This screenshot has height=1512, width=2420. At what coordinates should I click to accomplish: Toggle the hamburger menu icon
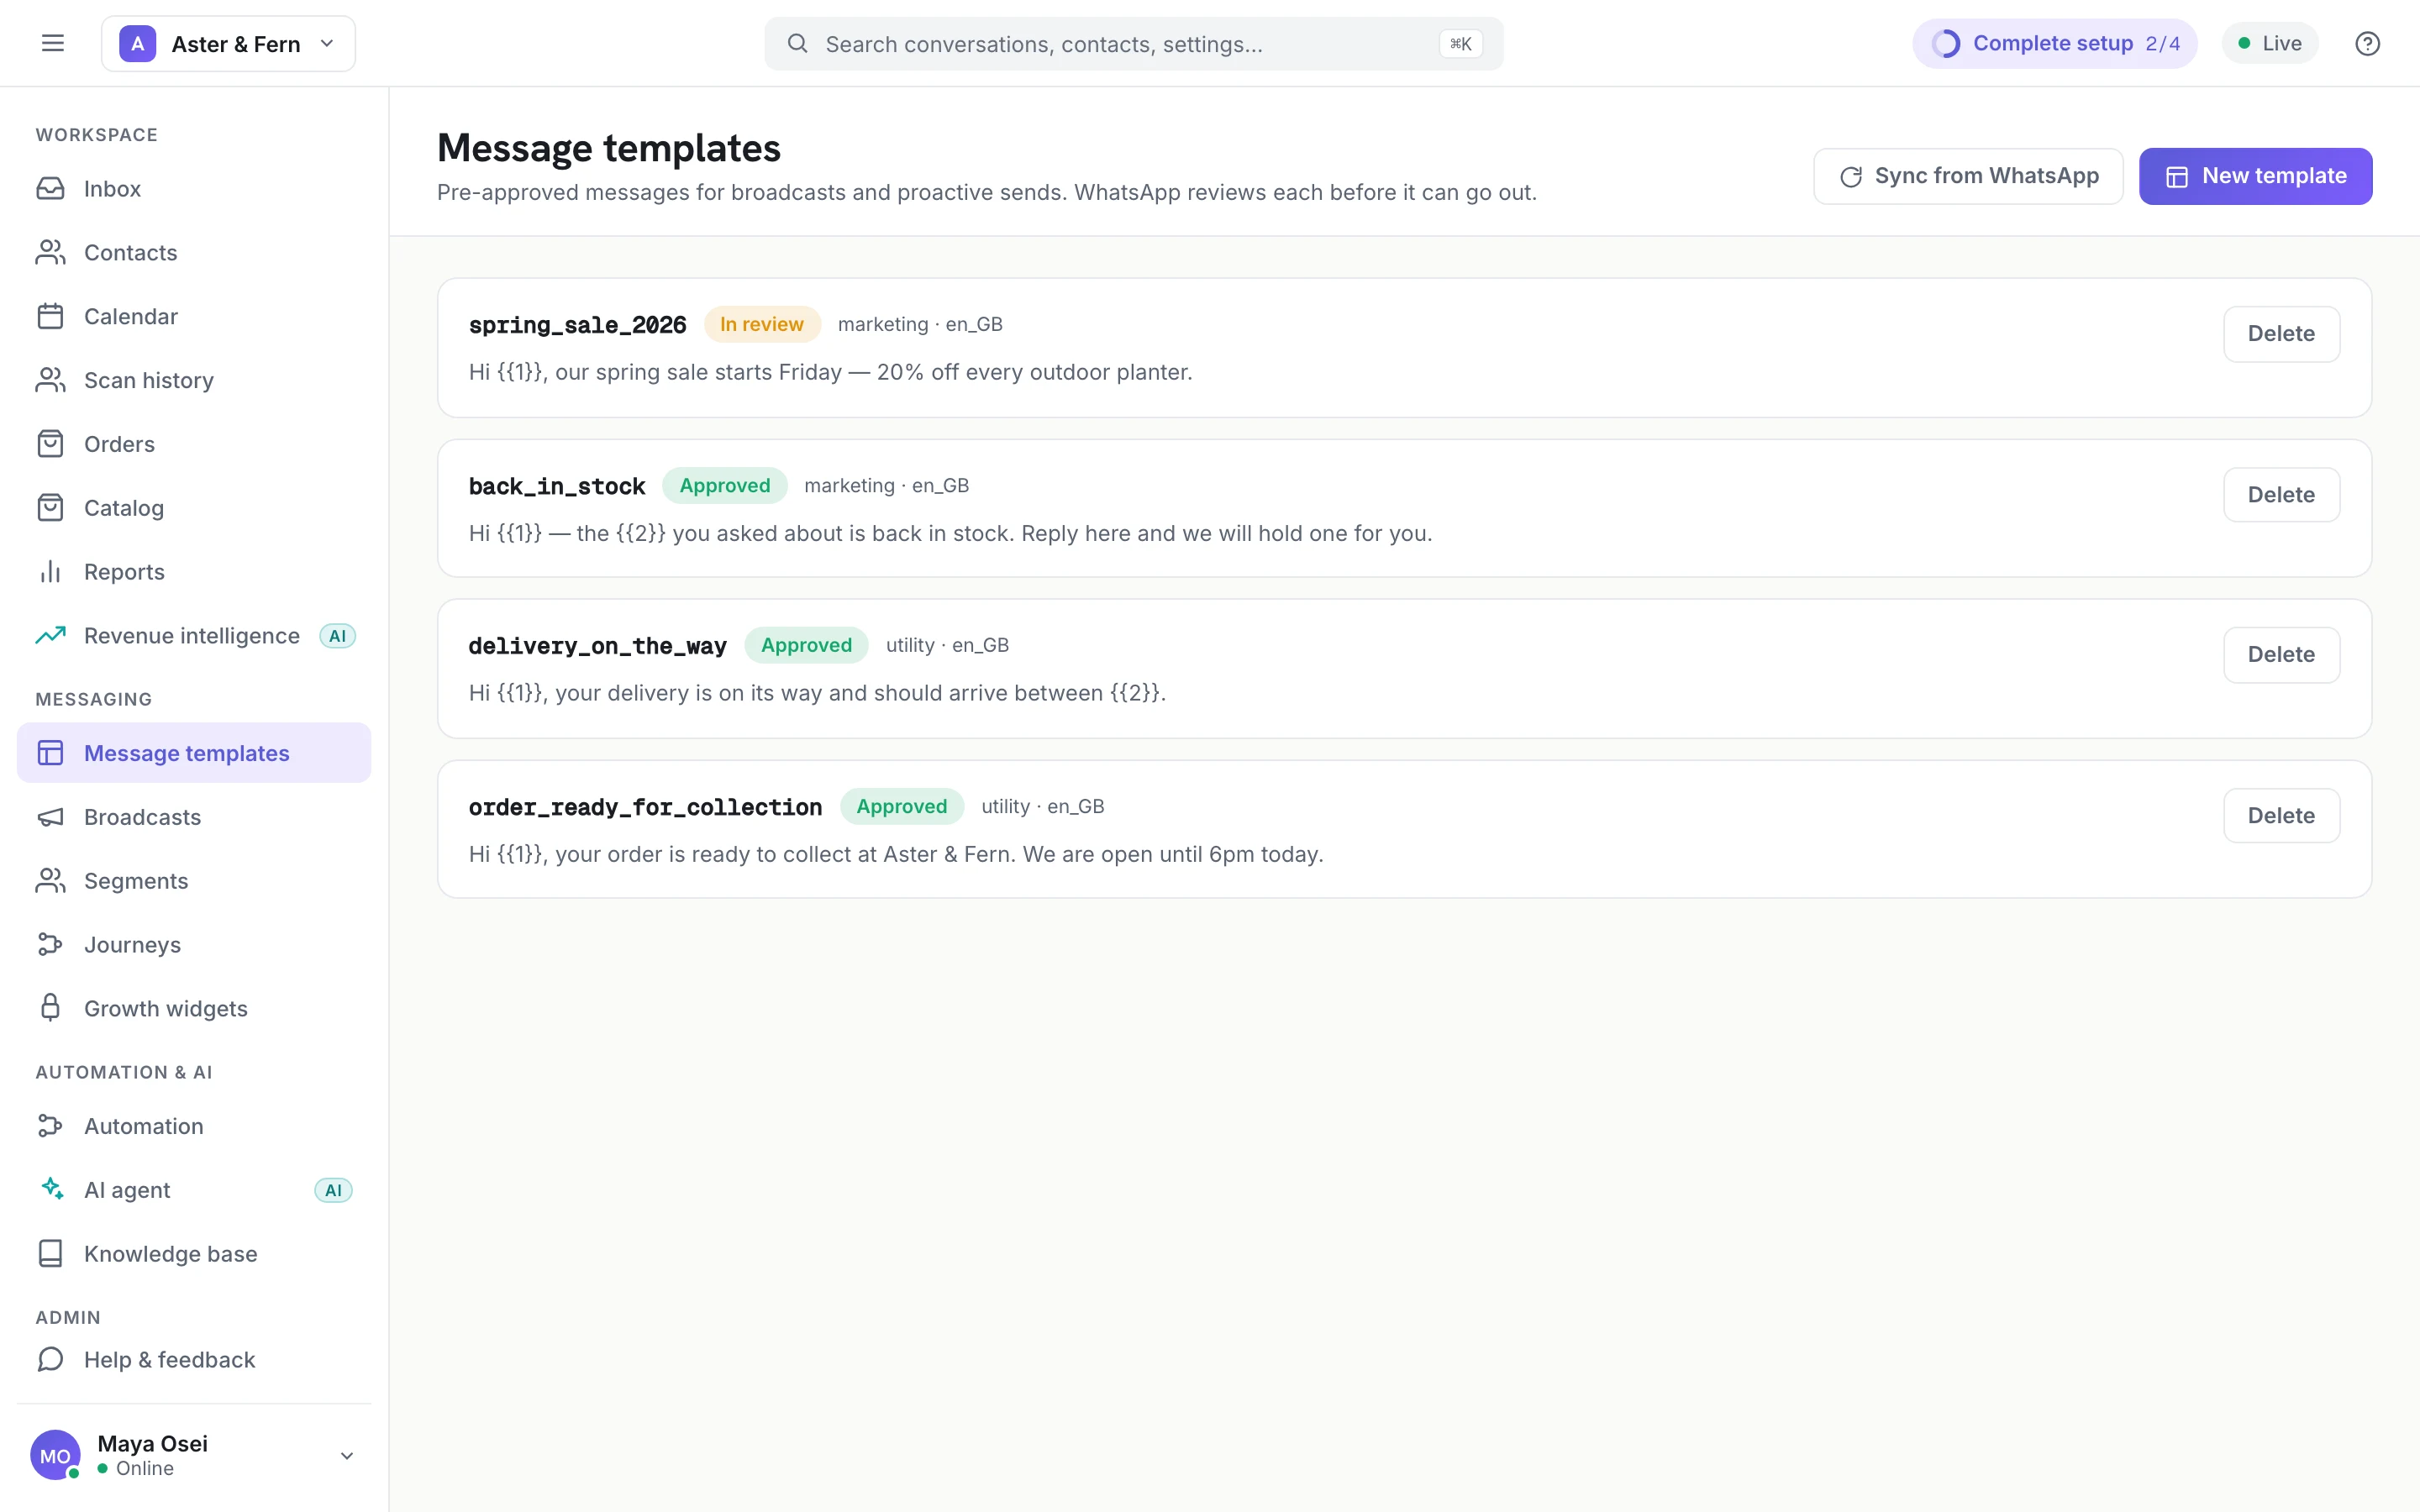(52, 43)
